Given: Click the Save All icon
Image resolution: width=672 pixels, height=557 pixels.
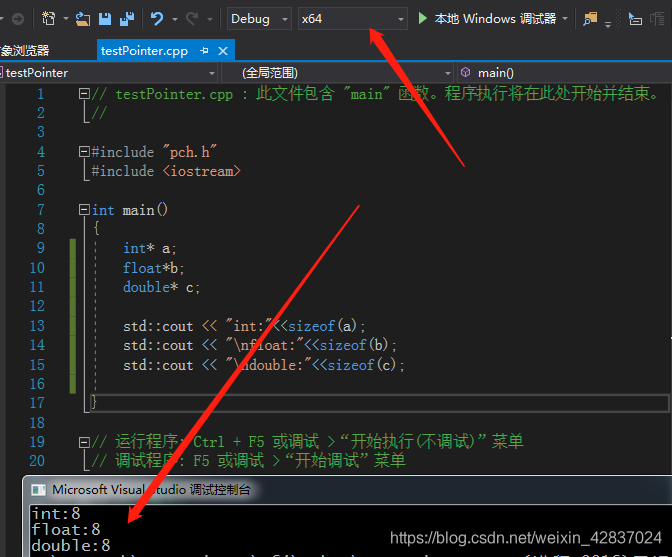Looking at the screenshot, I should [127, 19].
